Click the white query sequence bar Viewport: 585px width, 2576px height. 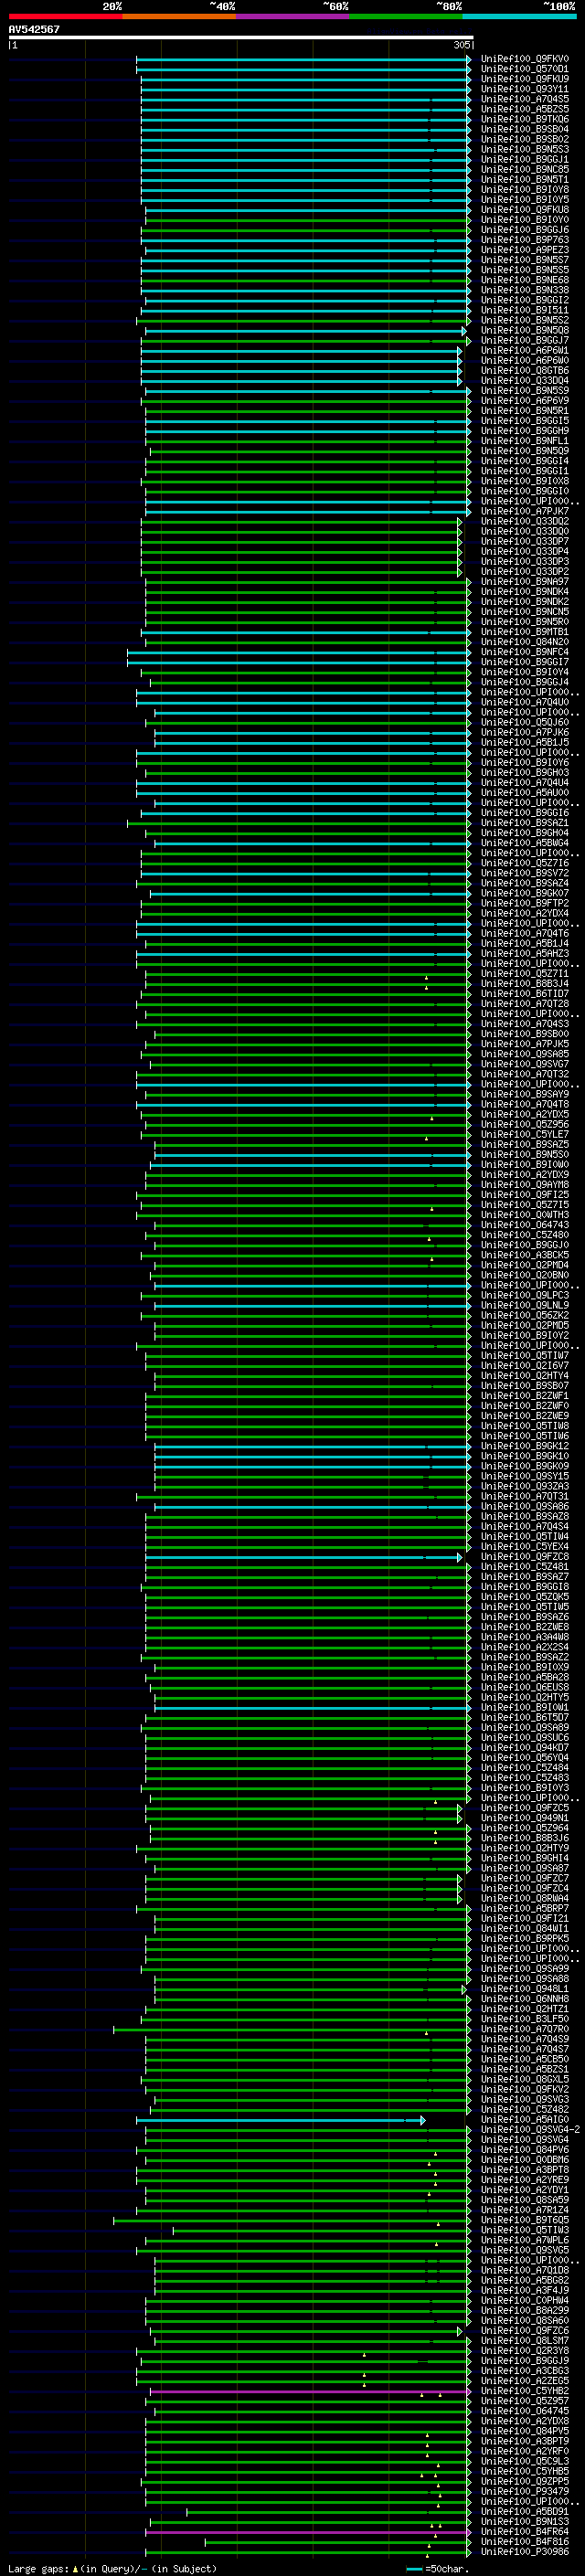241,37
